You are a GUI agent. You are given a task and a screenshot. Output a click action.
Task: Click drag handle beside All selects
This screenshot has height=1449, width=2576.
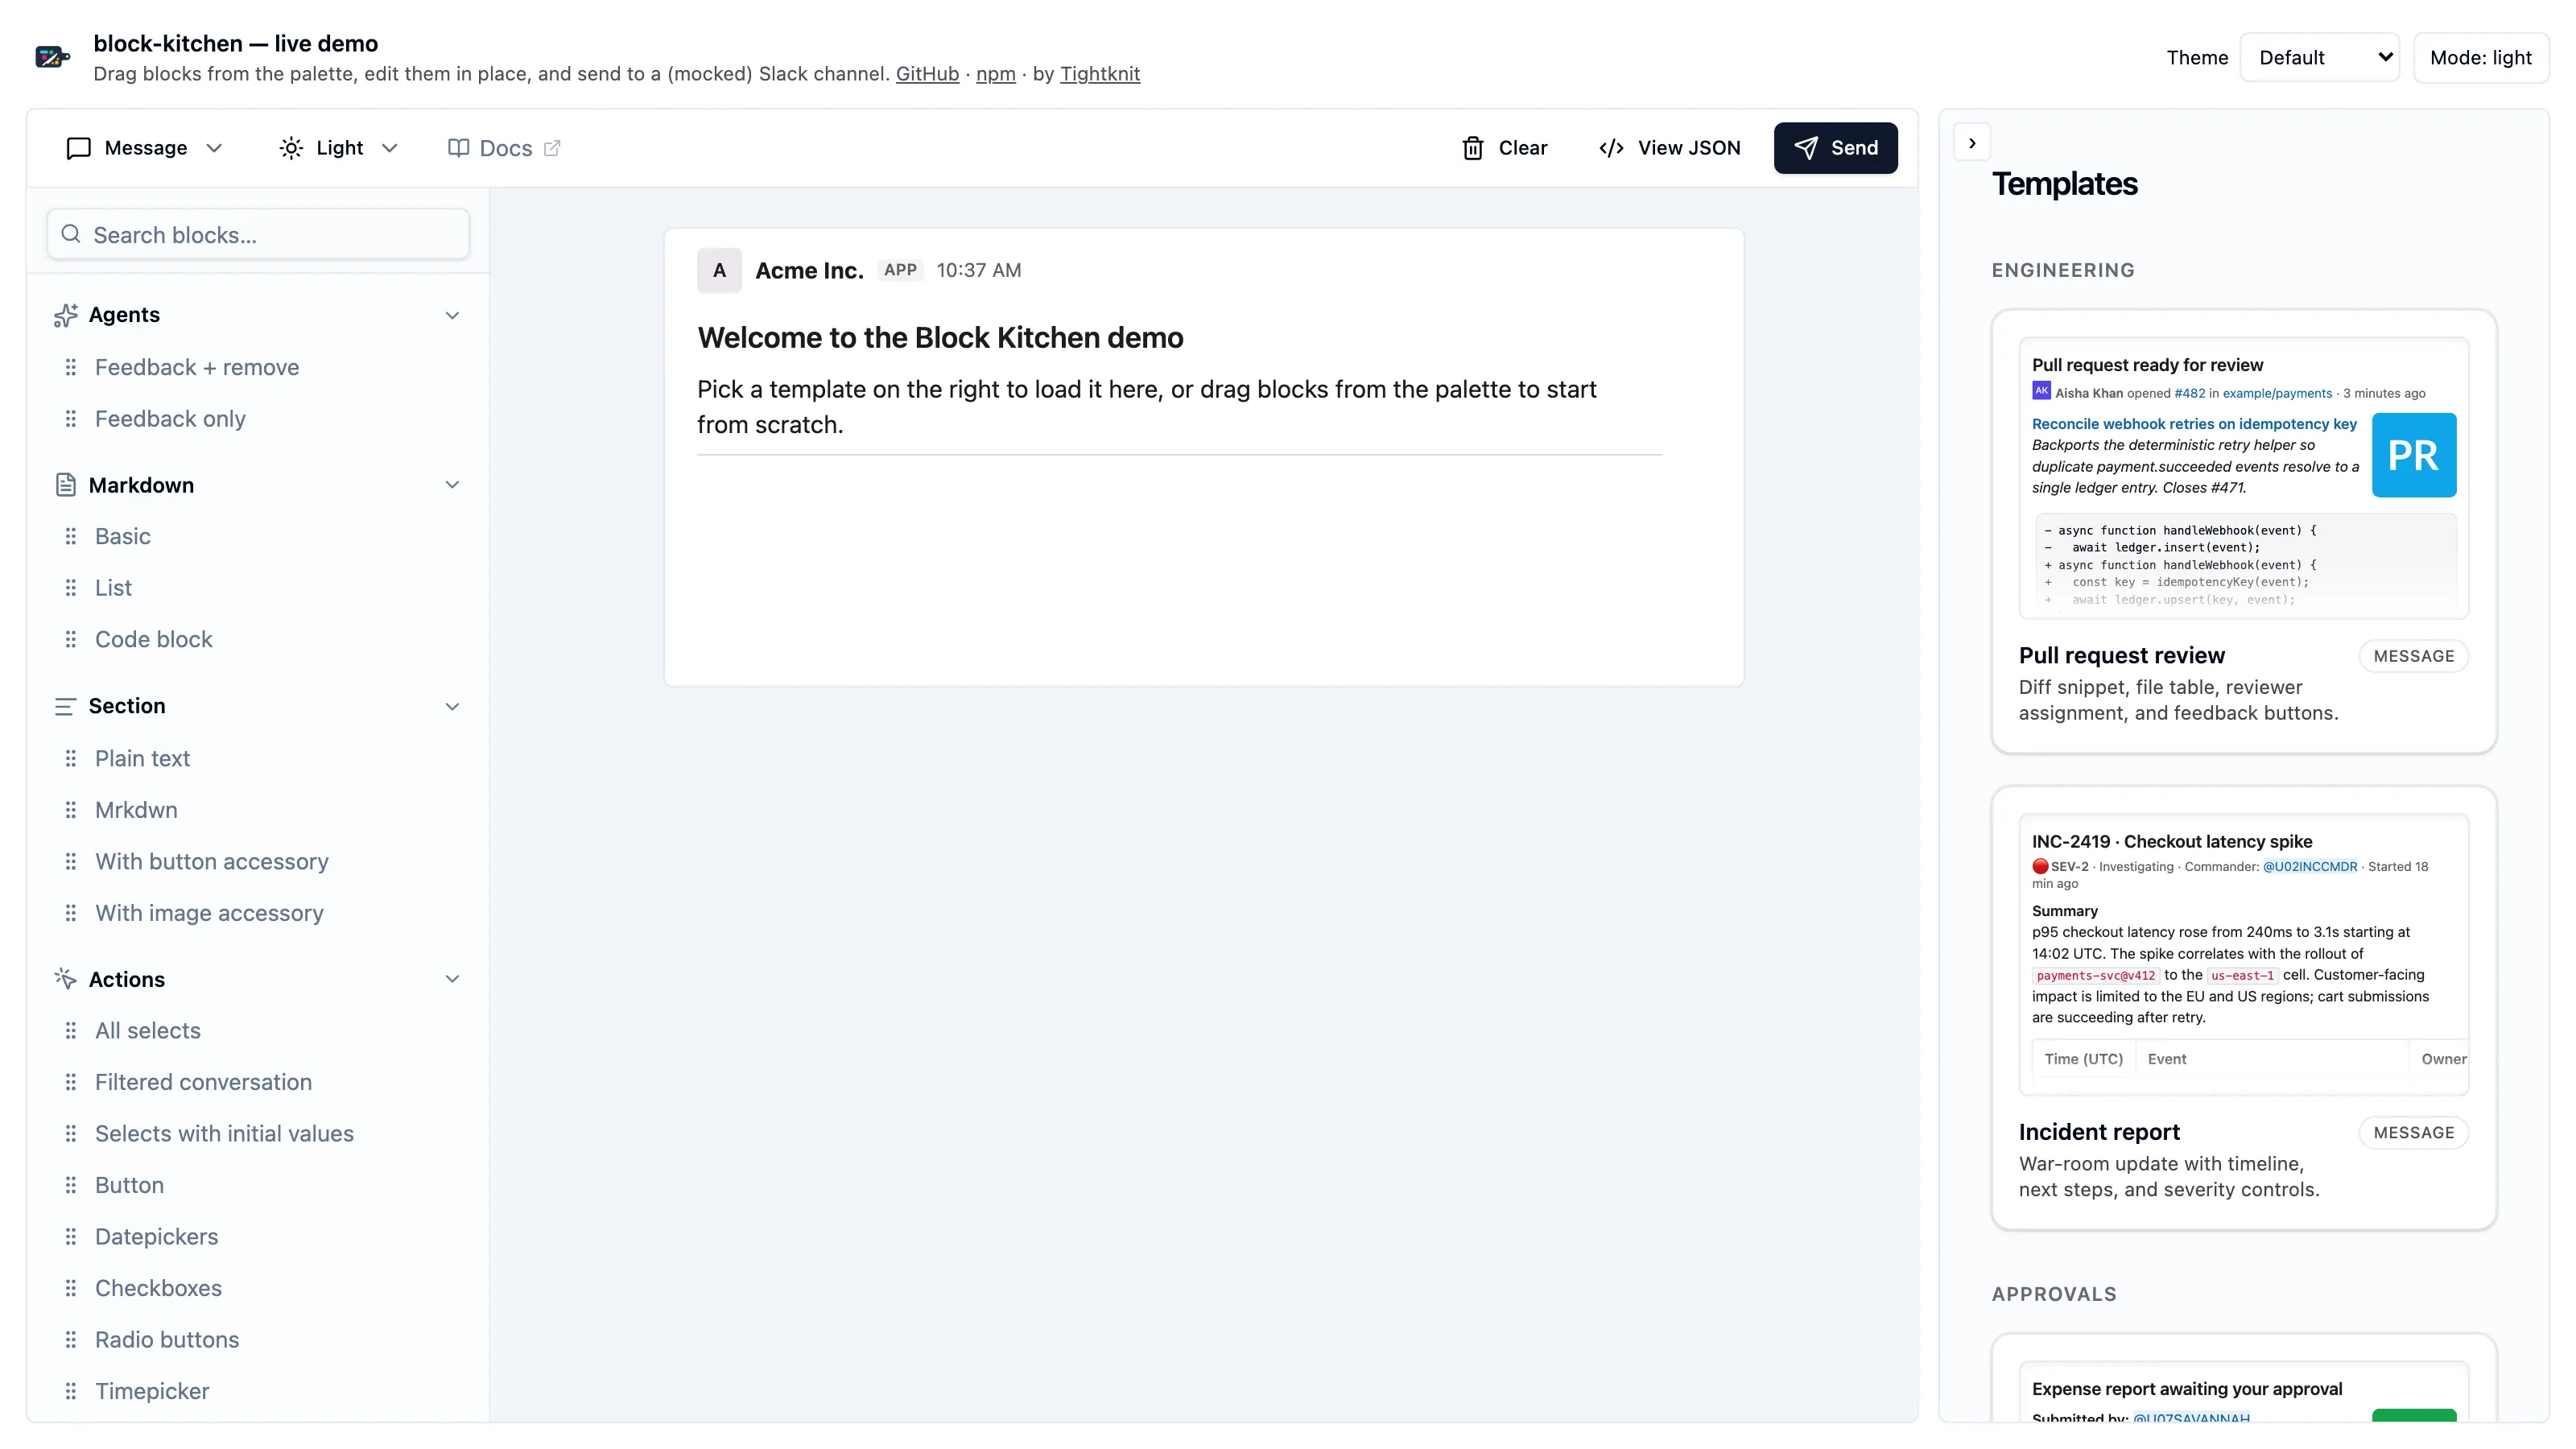(71, 1031)
